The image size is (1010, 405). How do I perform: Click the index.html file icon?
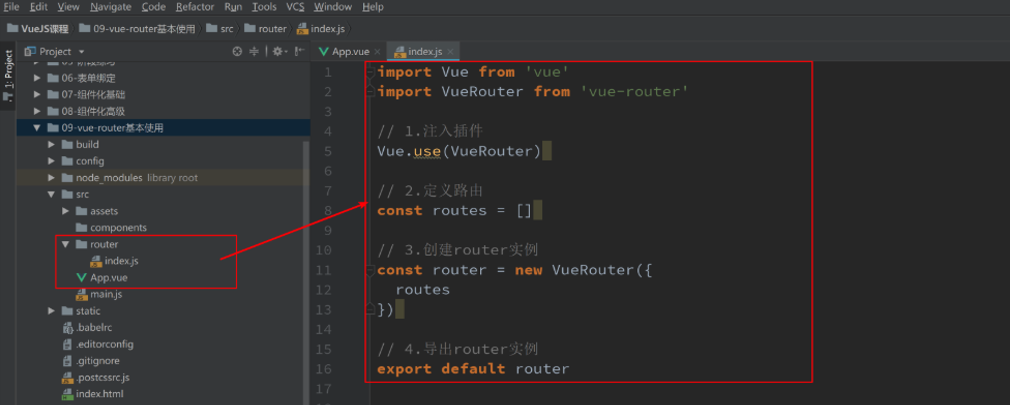(67, 394)
